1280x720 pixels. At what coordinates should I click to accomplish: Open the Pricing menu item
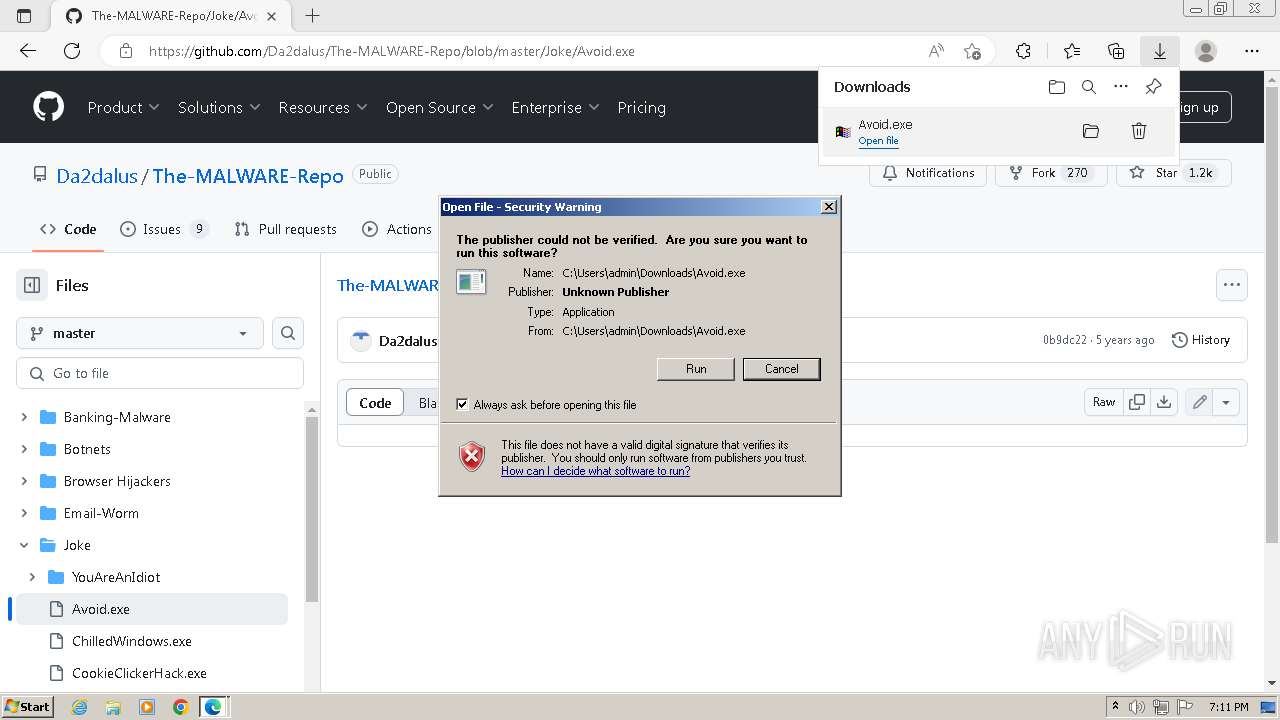(641, 107)
